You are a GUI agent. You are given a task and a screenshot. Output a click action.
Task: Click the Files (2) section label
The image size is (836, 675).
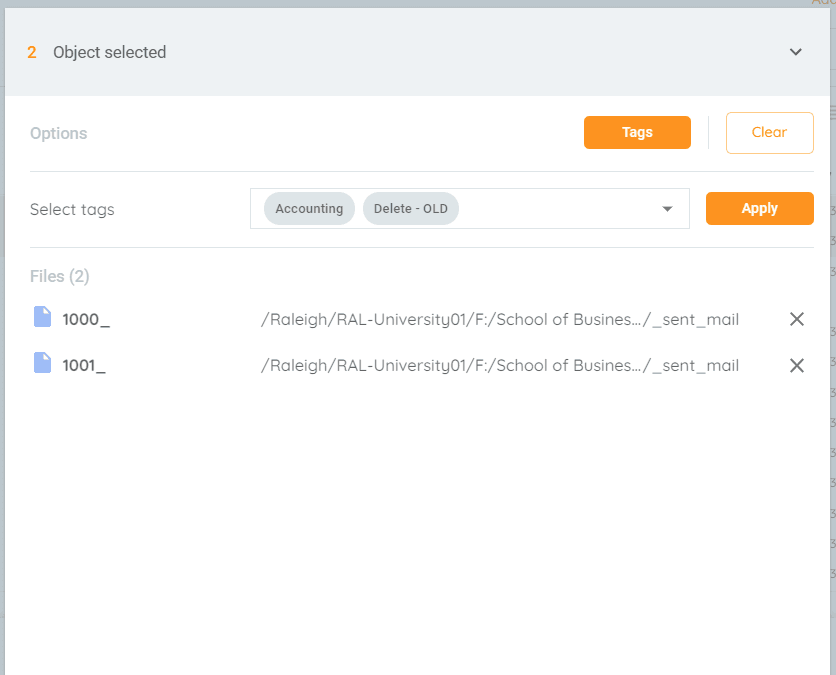[x=60, y=276]
